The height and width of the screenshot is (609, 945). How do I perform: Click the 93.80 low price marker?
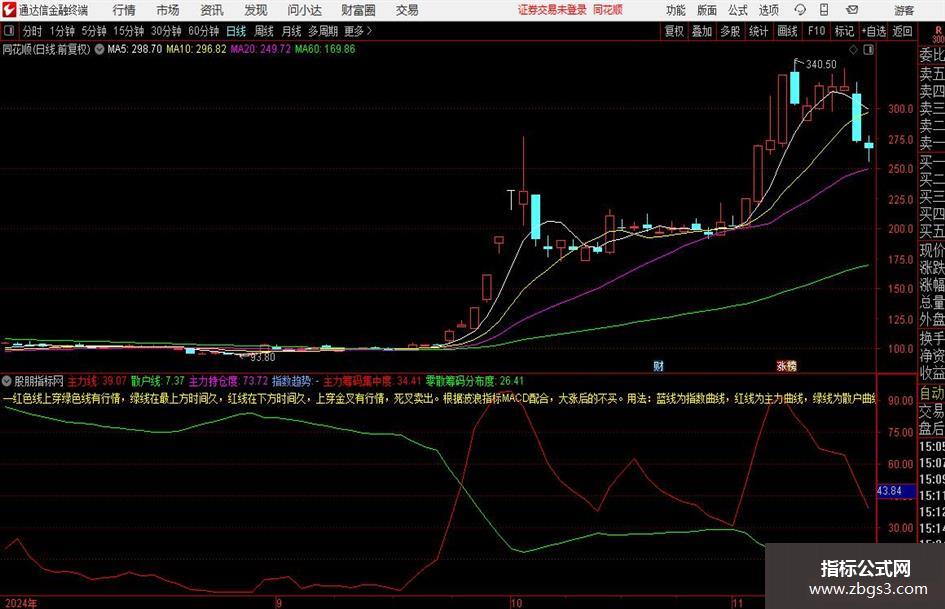[263, 358]
